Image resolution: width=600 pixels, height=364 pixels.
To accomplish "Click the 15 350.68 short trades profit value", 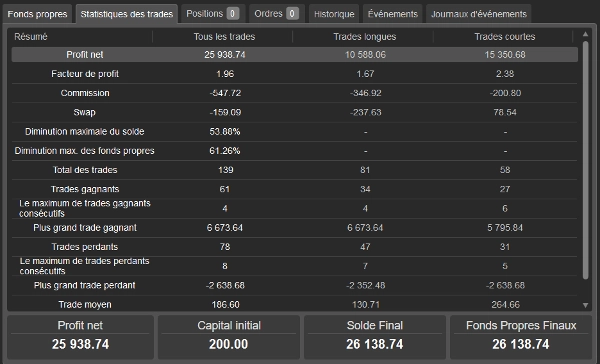I will click(505, 55).
